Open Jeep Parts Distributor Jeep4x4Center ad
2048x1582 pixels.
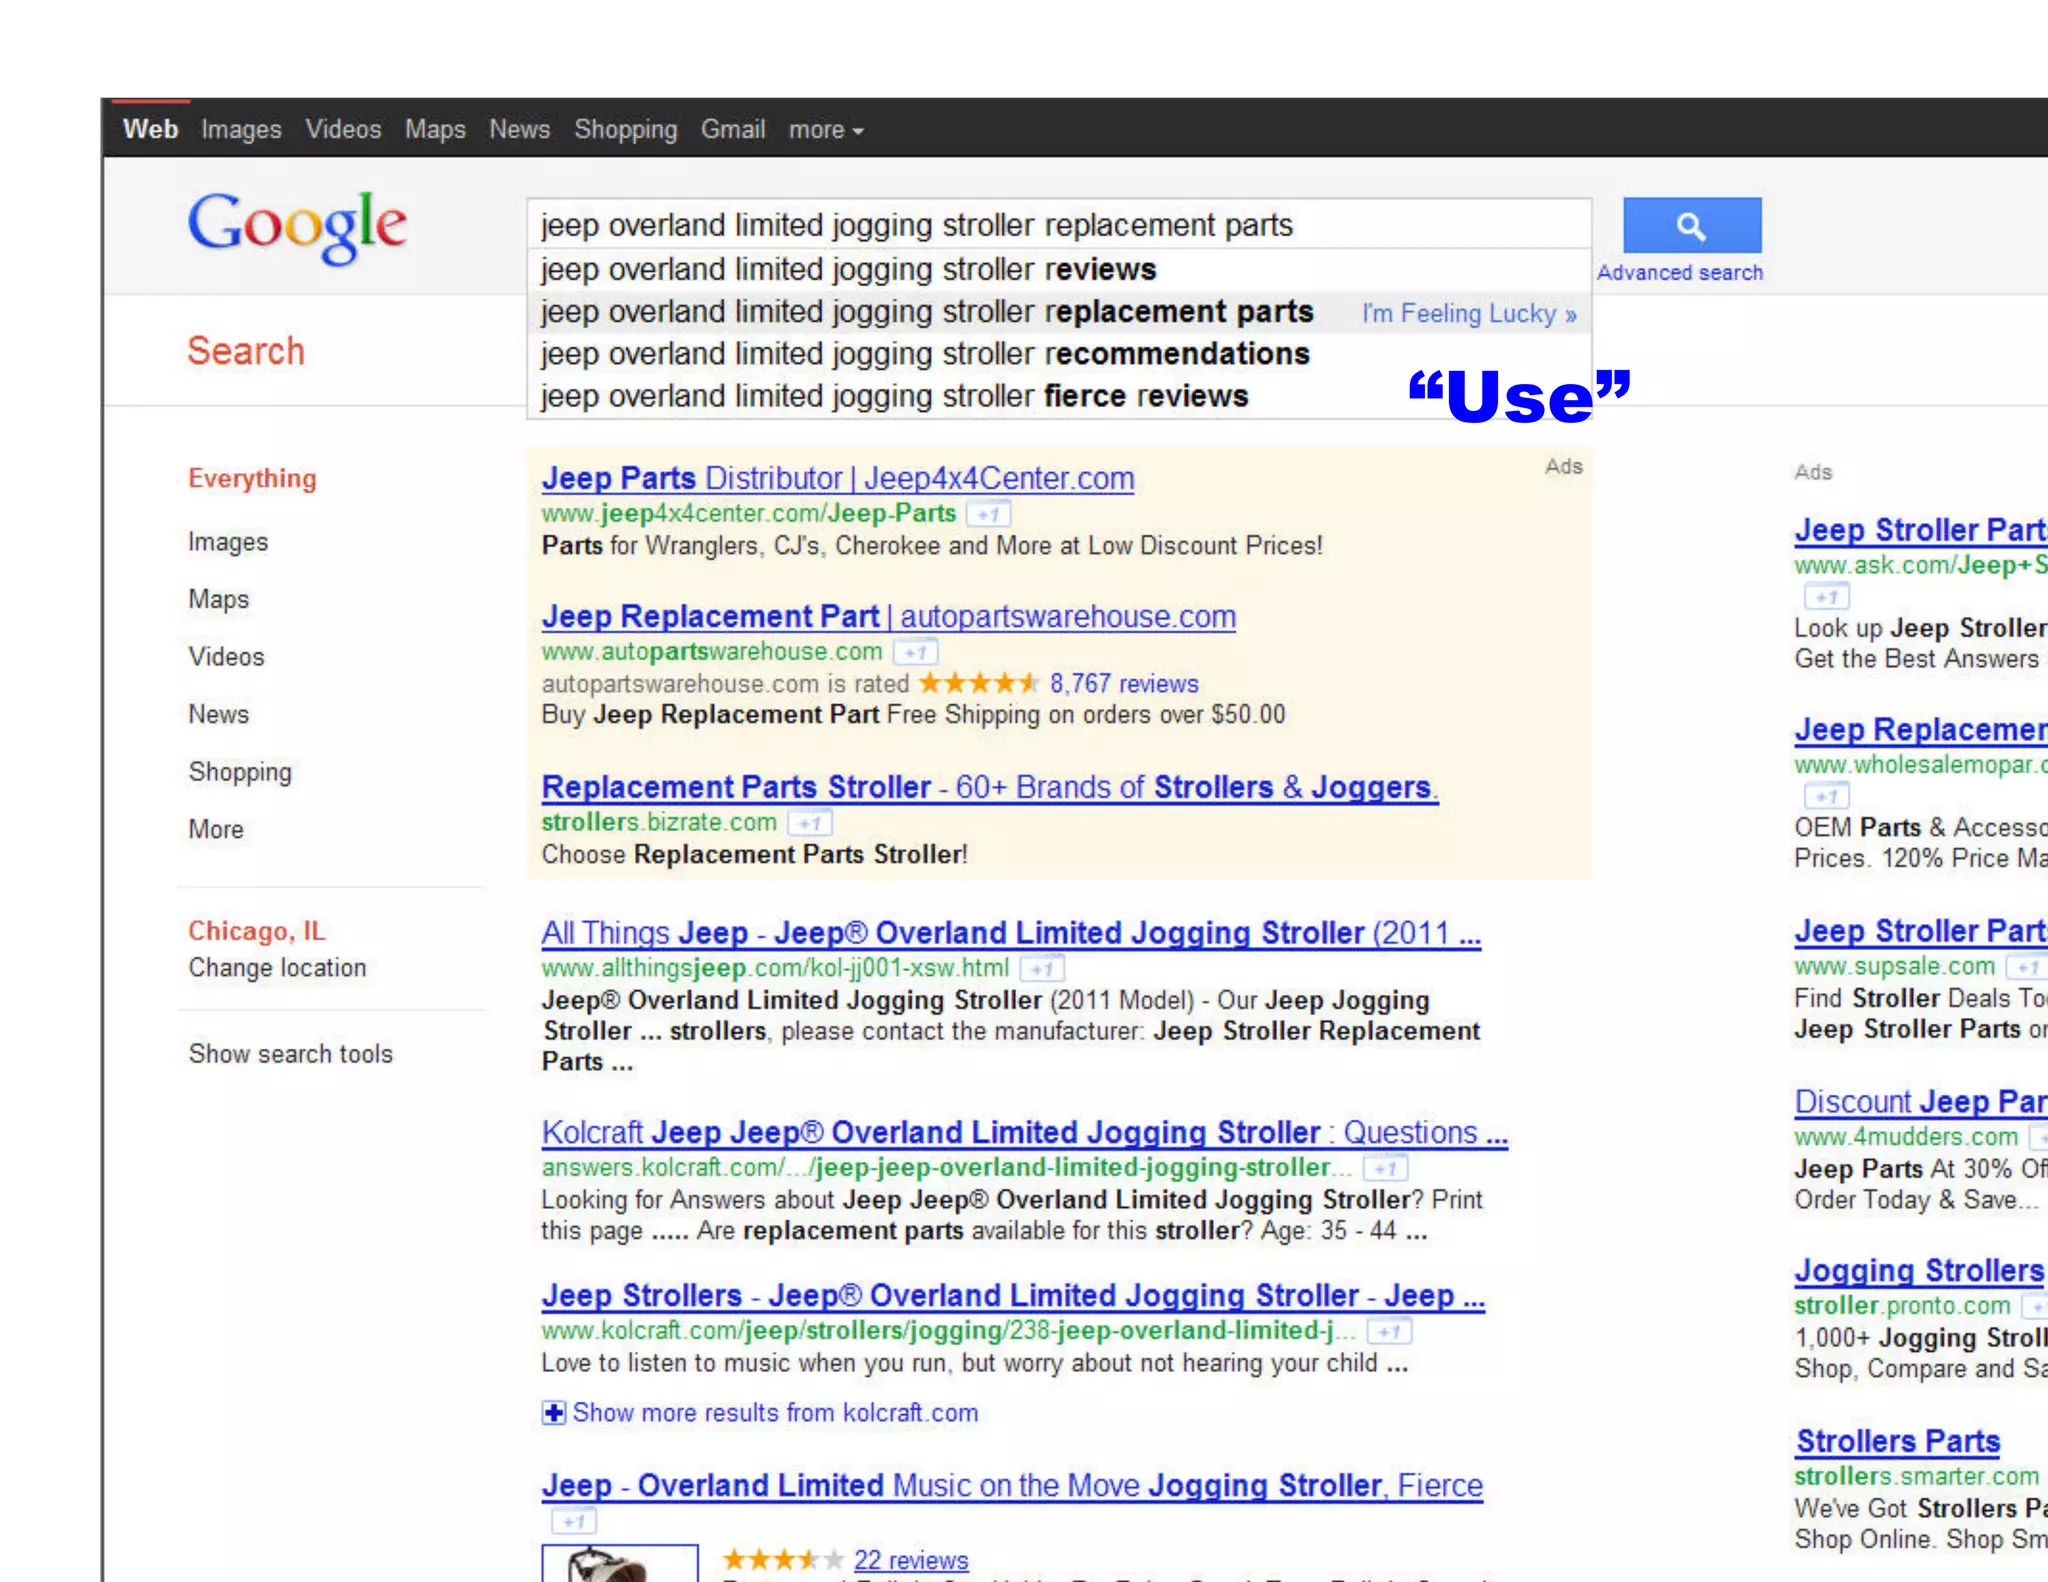(x=838, y=478)
